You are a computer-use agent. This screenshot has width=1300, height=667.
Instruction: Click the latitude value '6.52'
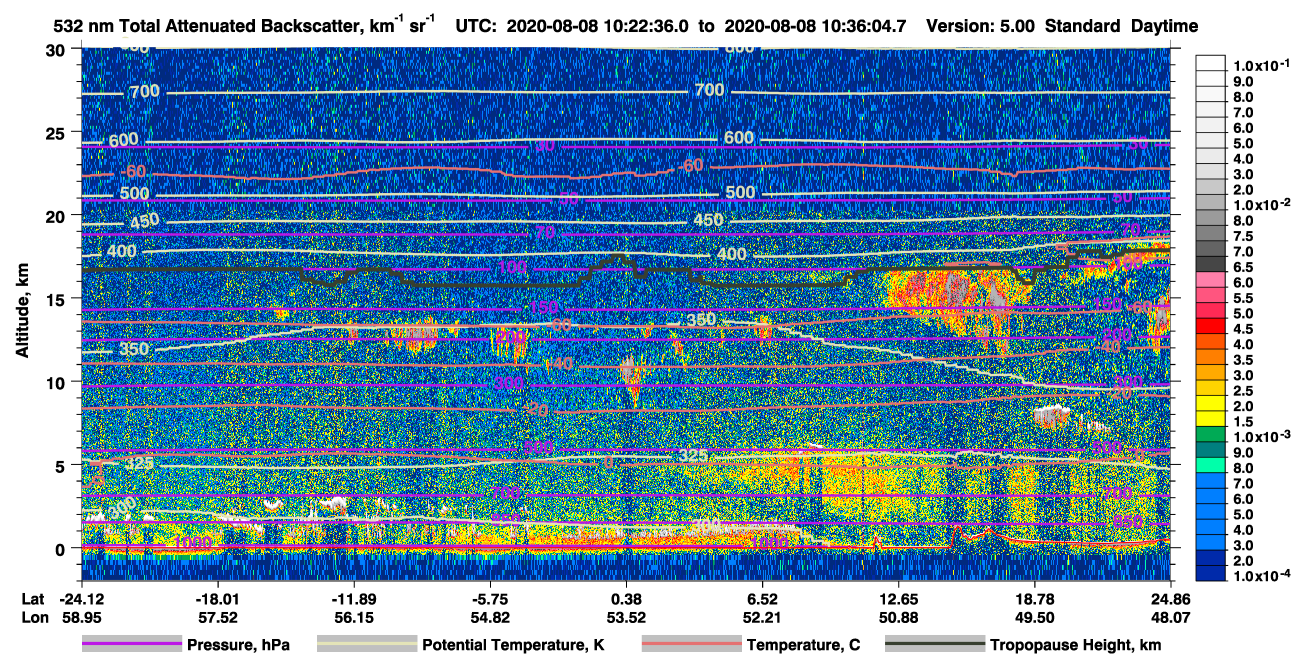(x=762, y=598)
